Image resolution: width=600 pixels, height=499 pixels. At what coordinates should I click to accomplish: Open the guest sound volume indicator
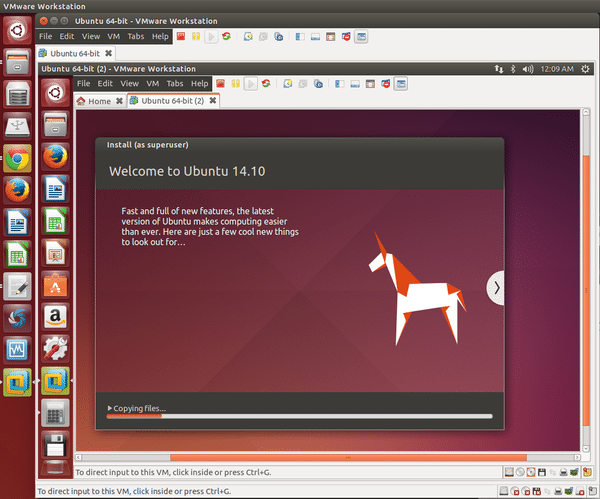[x=528, y=69]
